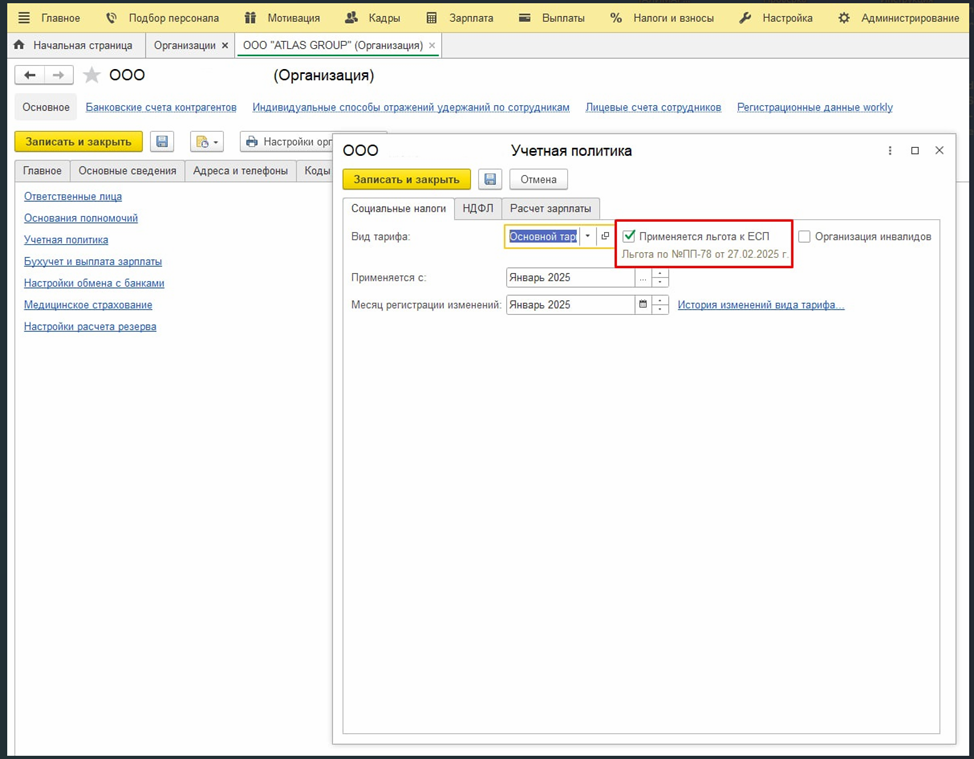Viewport: 974px width, 759px height.
Task: Open Настройки обмена с банками link
Action: 94,283
